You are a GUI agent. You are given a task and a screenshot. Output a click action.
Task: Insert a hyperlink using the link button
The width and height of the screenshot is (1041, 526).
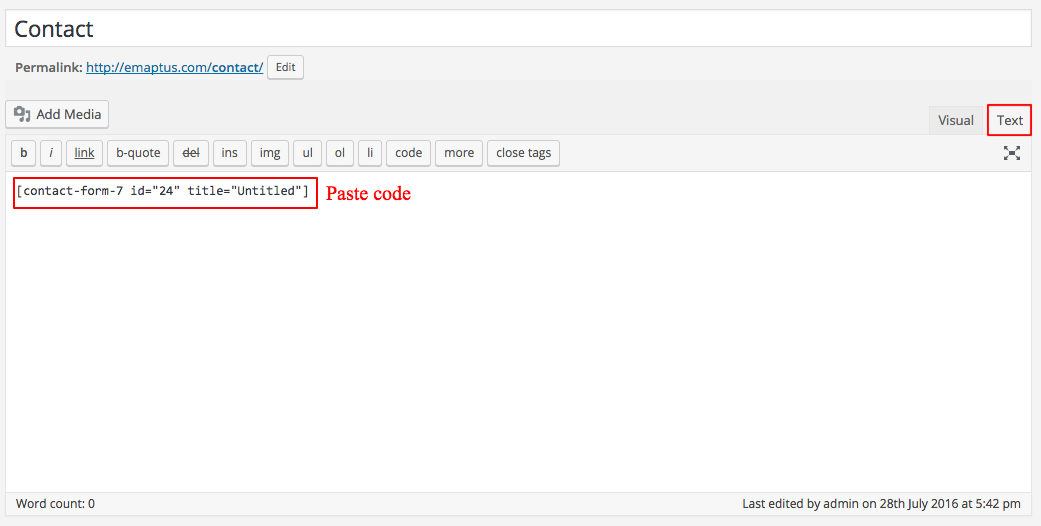tap(84, 153)
